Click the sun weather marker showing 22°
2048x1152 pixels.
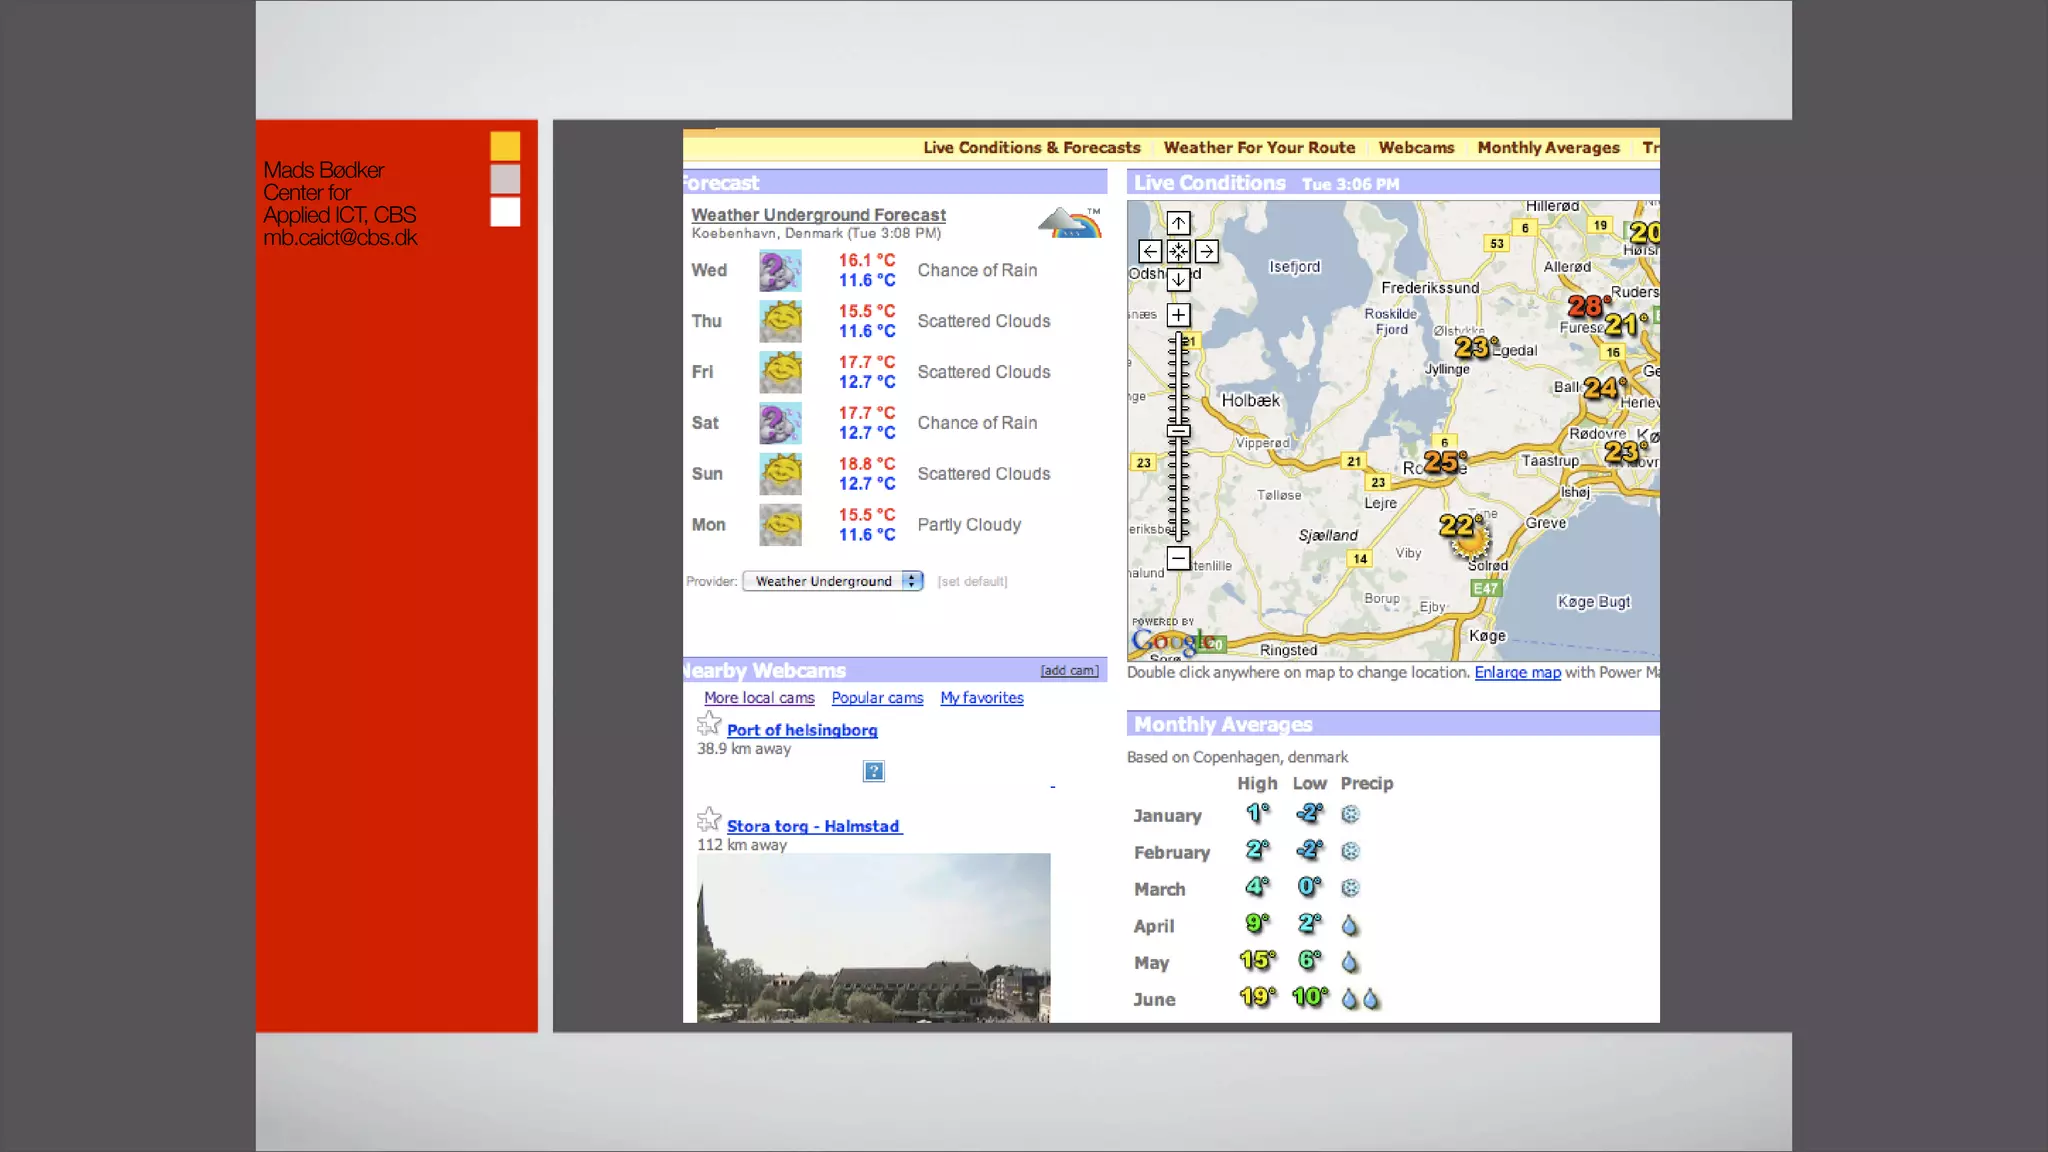[x=1465, y=535]
